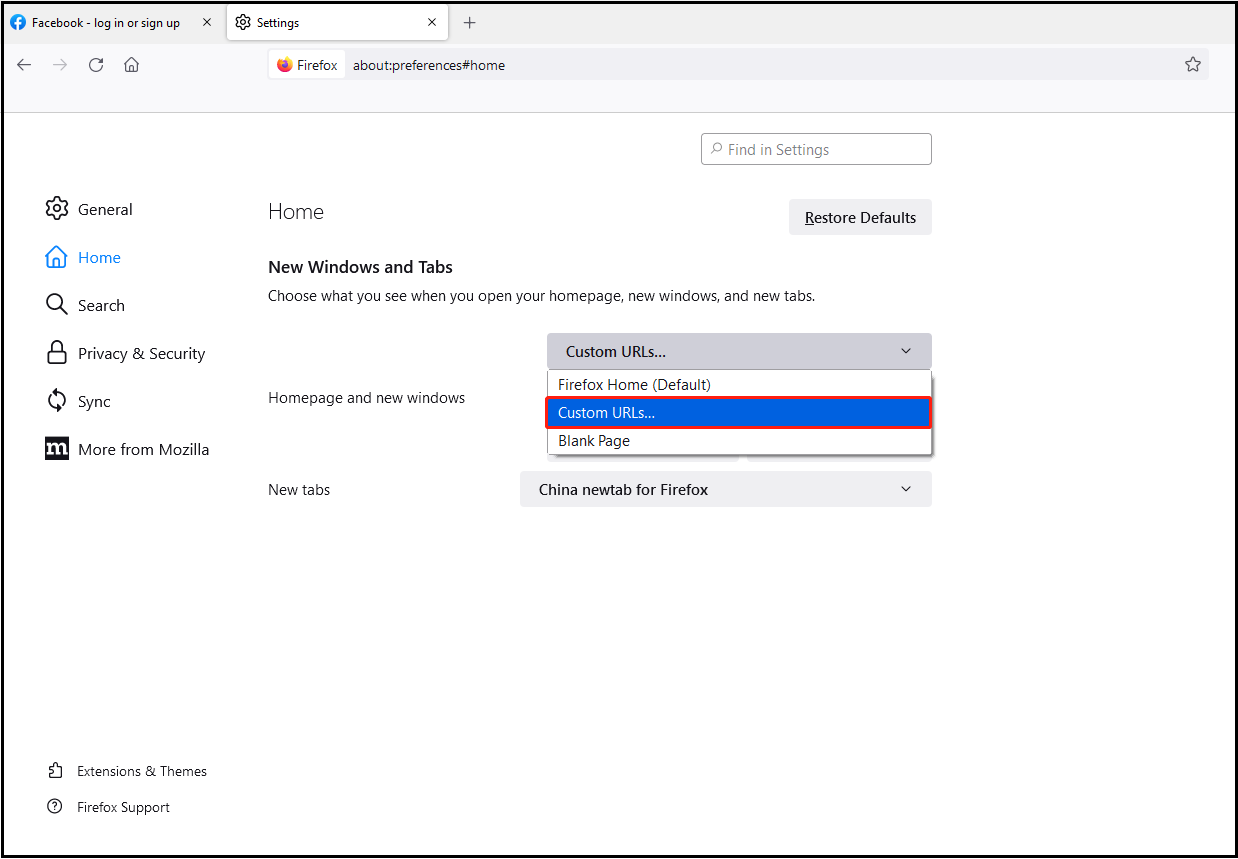Open Firefox Support link
1238x859 pixels.
123,807
